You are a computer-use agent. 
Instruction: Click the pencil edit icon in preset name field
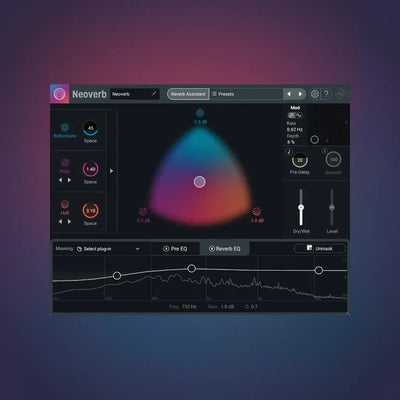(x=154, y=94)
